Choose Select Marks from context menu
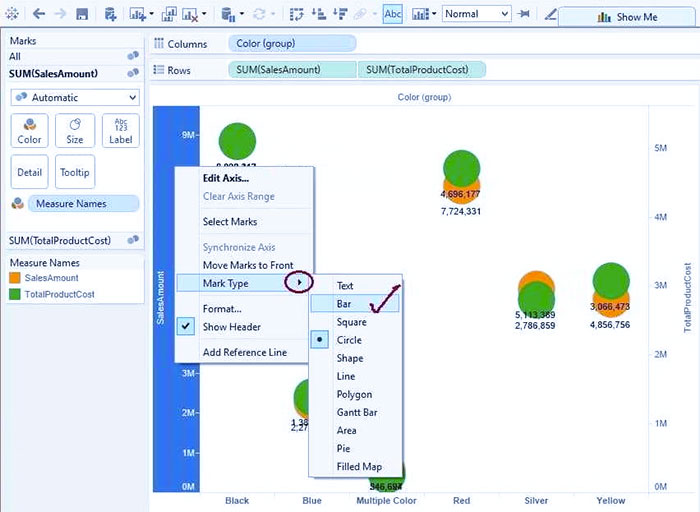Screen dimensions: 700x512 click(x=244, y=222)
